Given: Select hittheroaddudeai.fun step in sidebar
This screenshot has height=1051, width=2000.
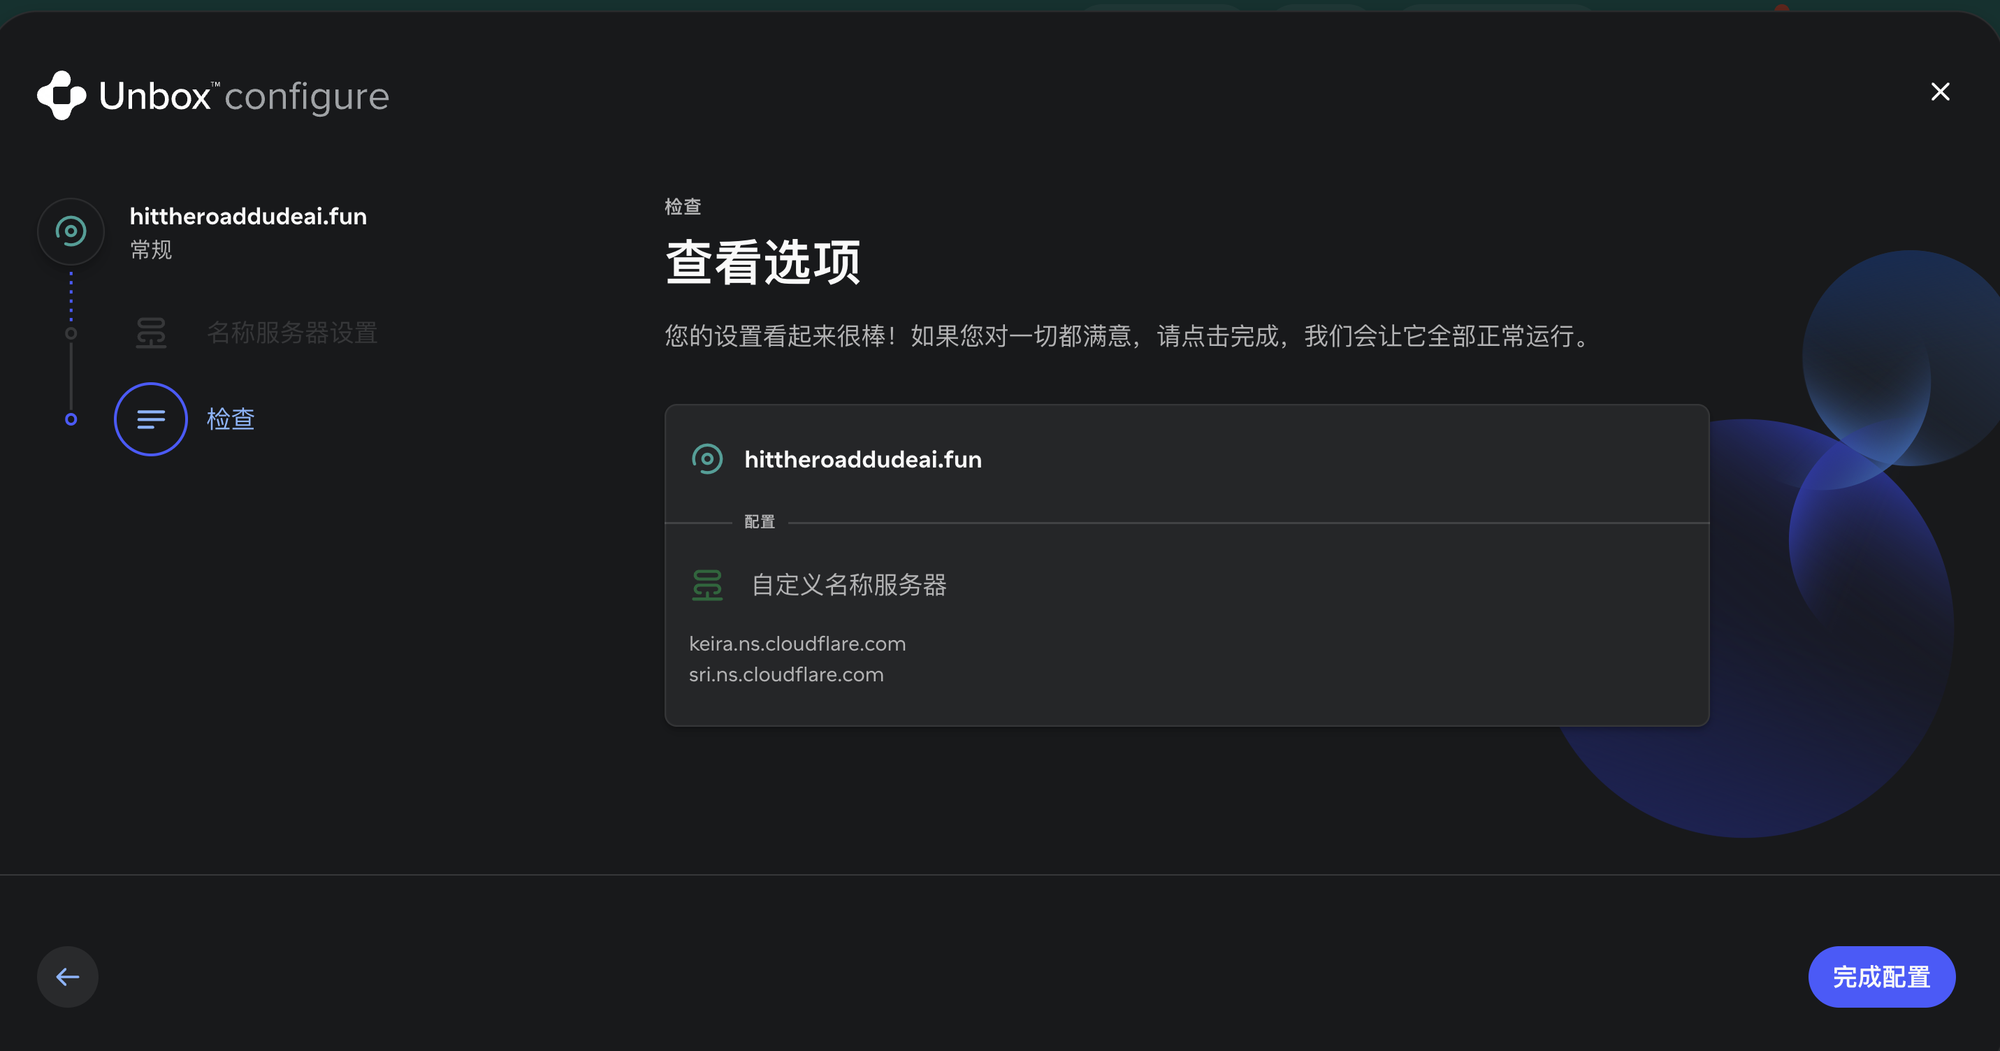Looking at the screenshot, I should pyautogui.click(x=248, y=217).
